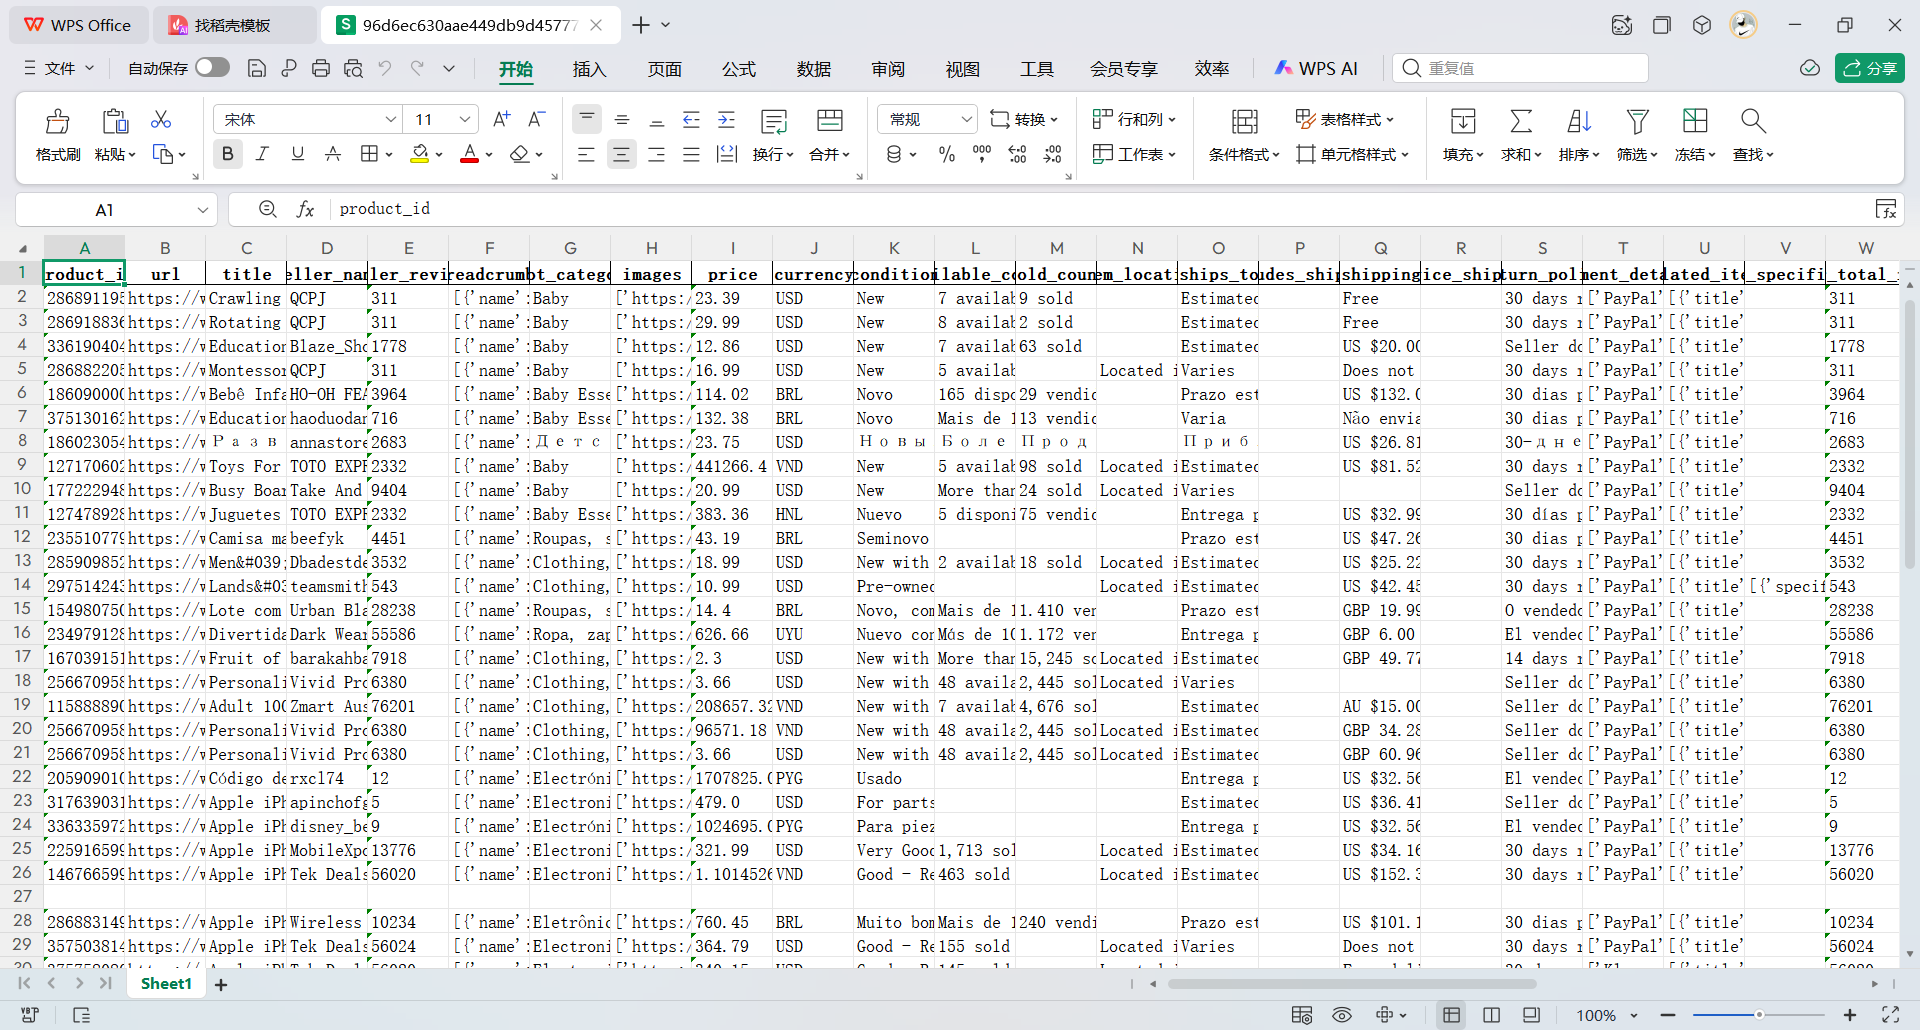Click the formula bar input
This screenshot has height=1030, width=1920.
[1100, 209]
